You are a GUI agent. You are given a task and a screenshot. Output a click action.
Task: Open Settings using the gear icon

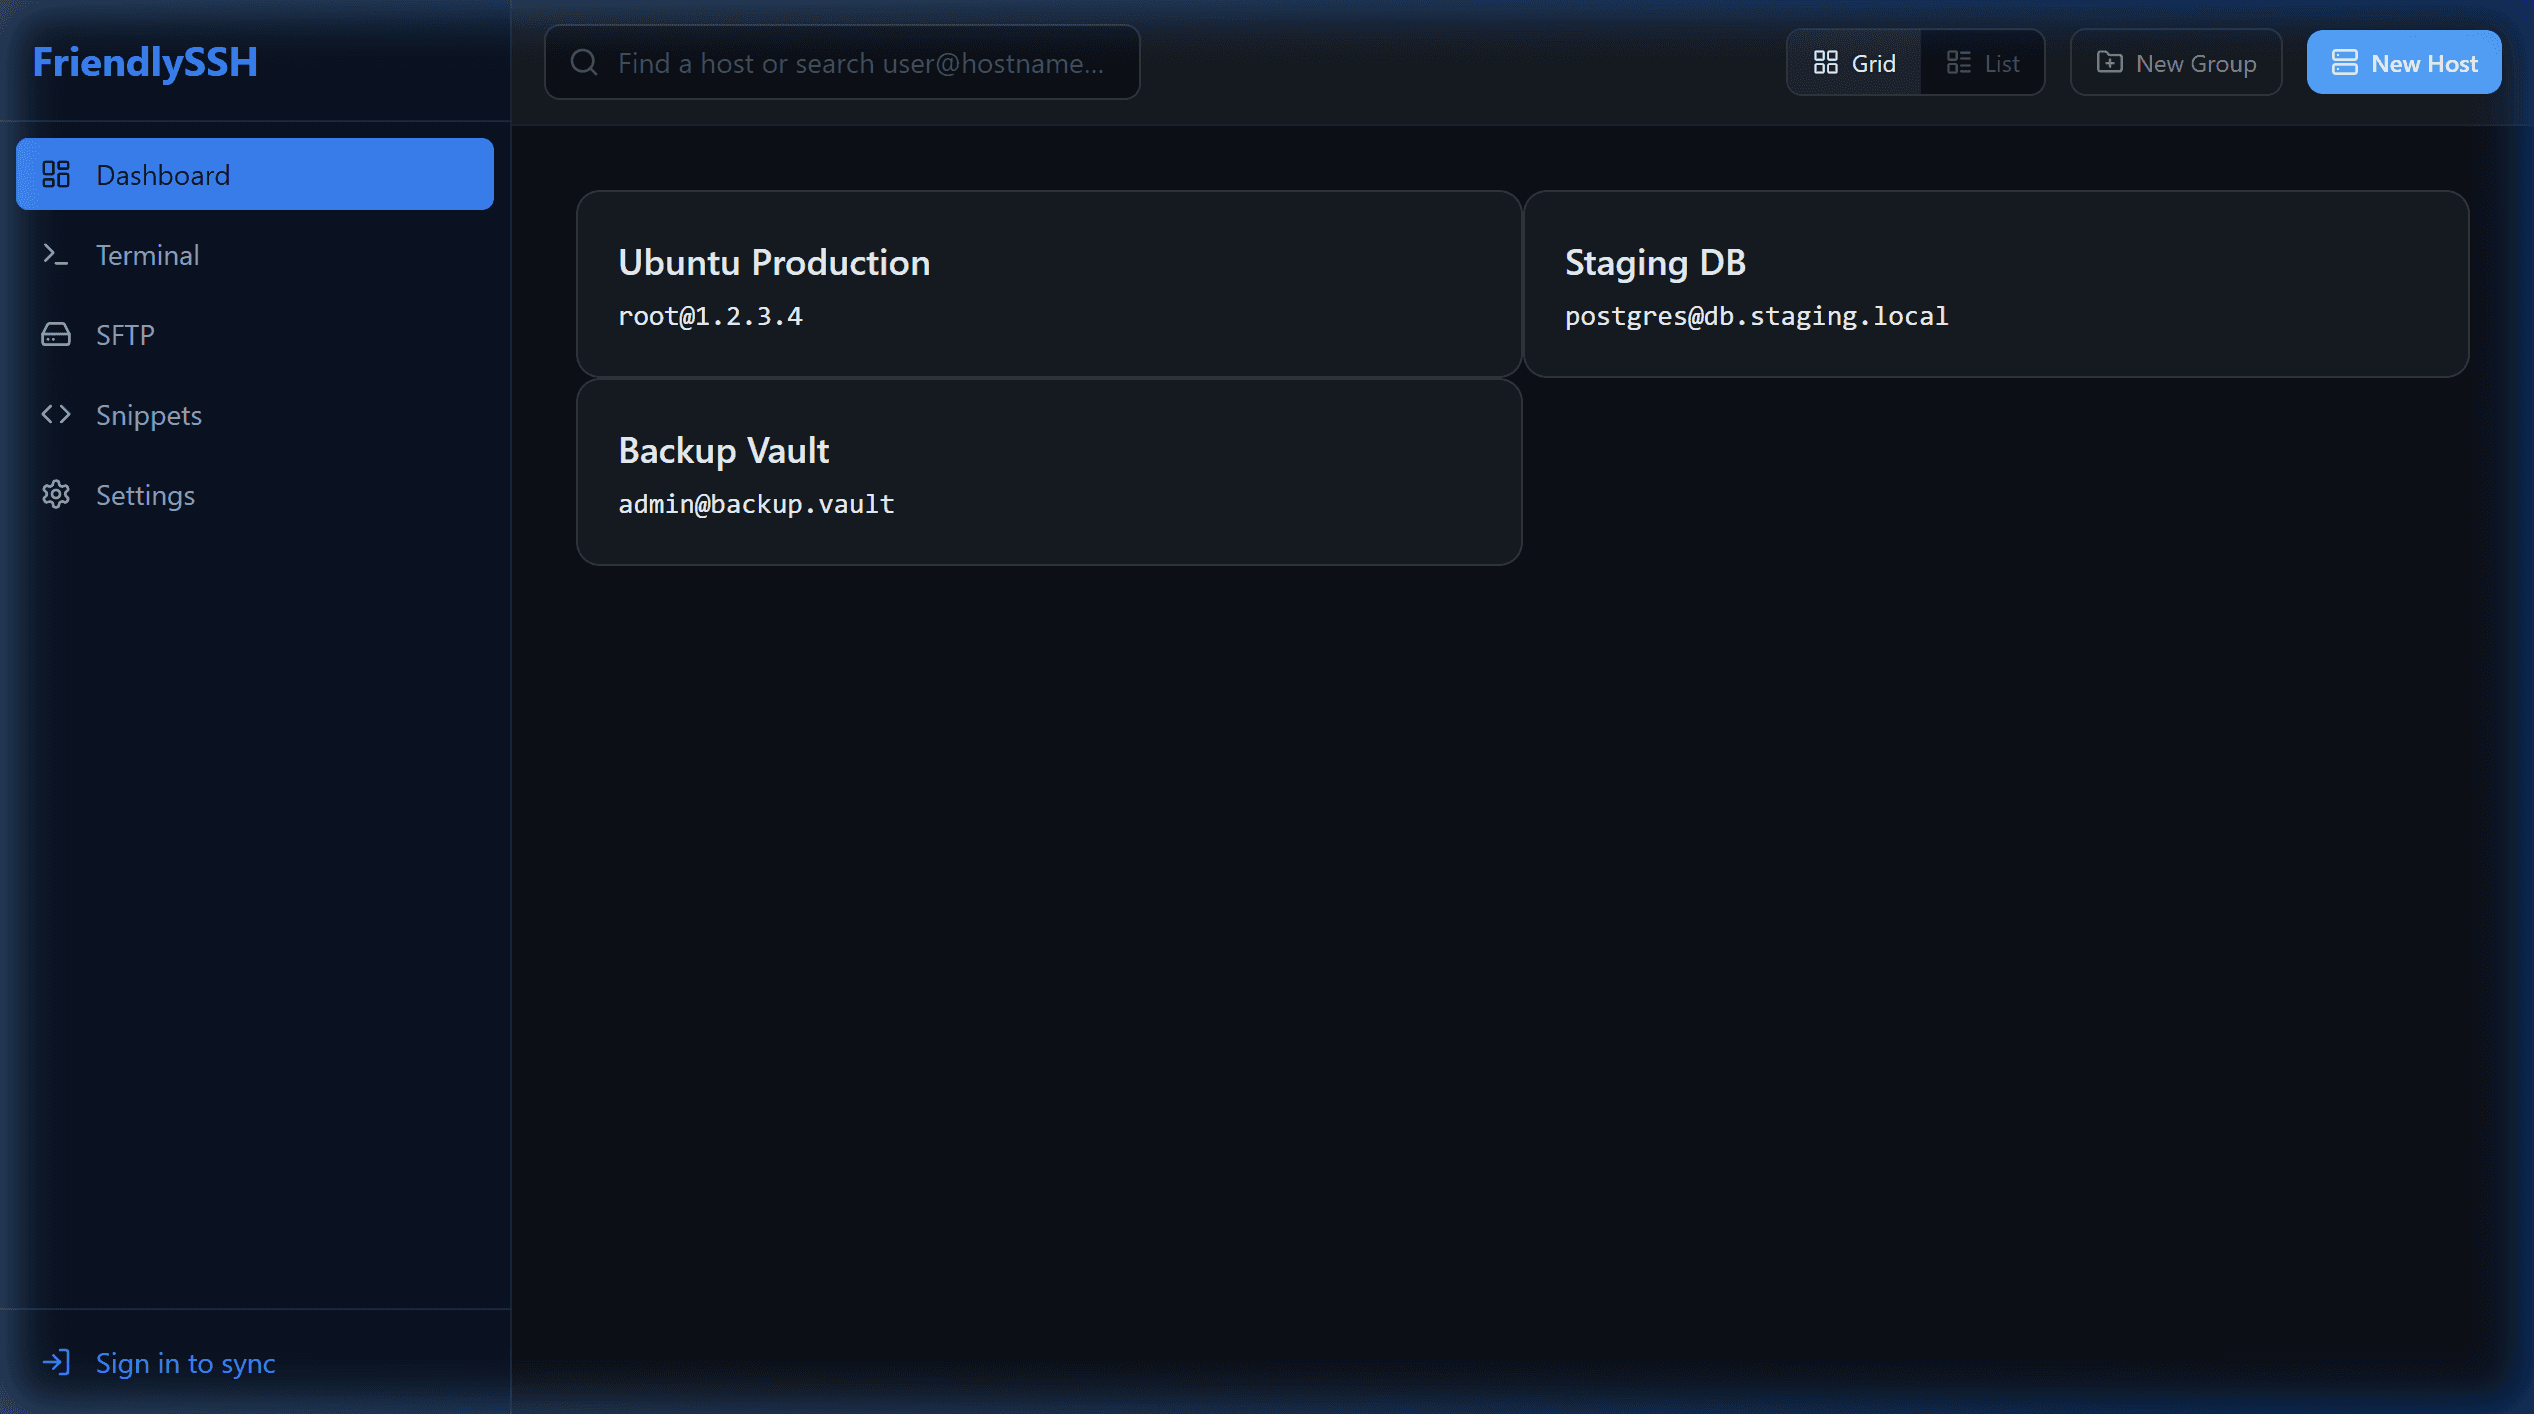(x=57, y=494)
